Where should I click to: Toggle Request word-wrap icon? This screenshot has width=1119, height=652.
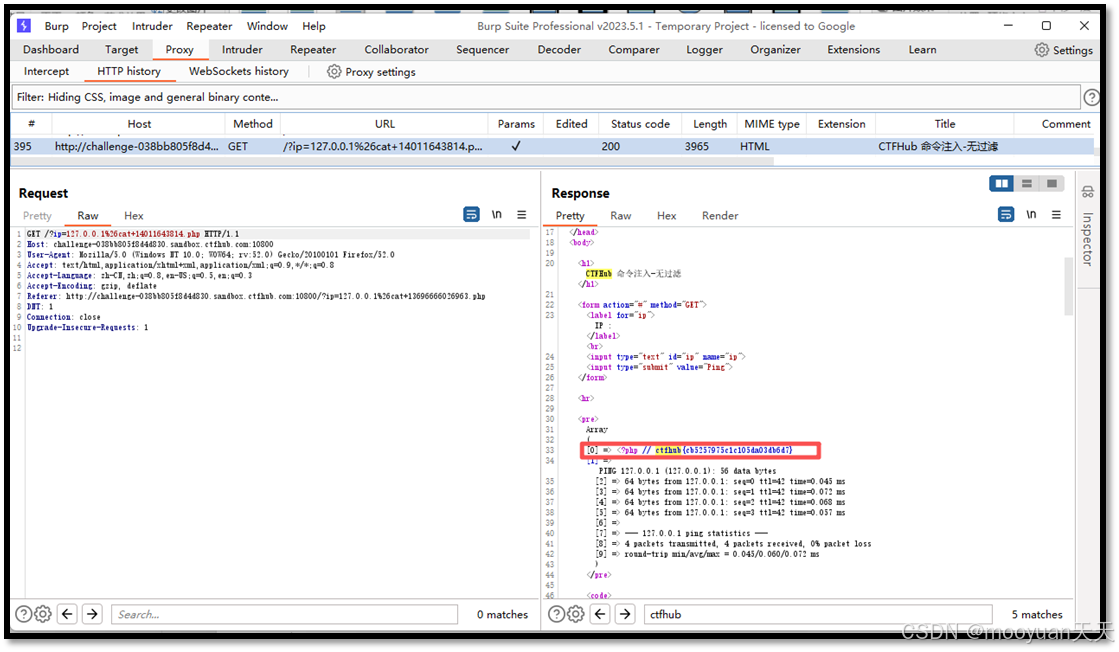(472, 215)
